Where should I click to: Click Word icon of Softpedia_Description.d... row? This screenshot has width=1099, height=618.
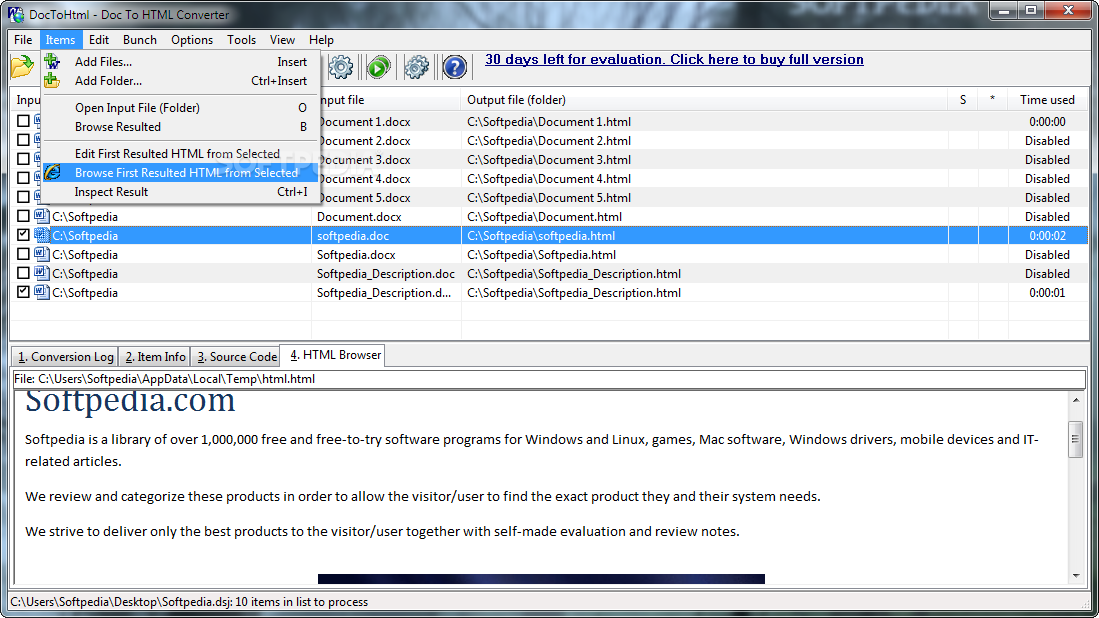point(42,292)
